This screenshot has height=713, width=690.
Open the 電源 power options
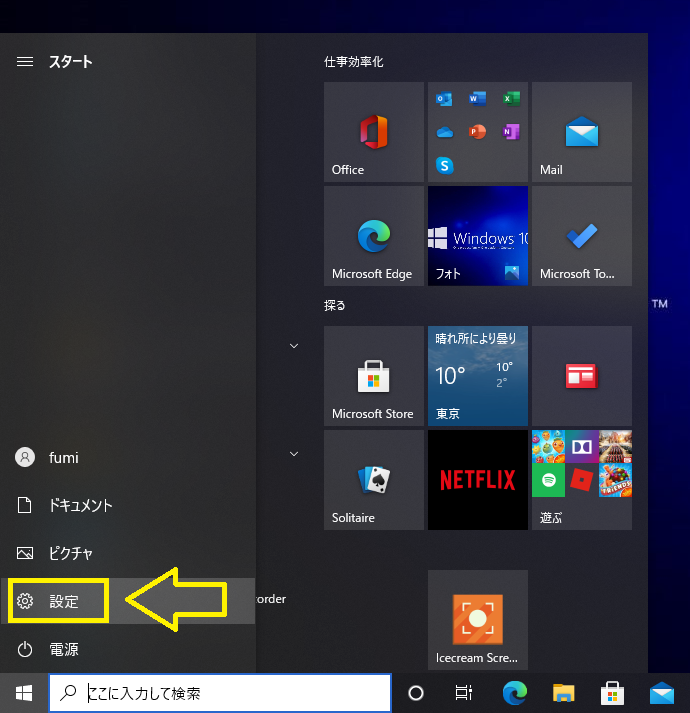pos(128,649)
